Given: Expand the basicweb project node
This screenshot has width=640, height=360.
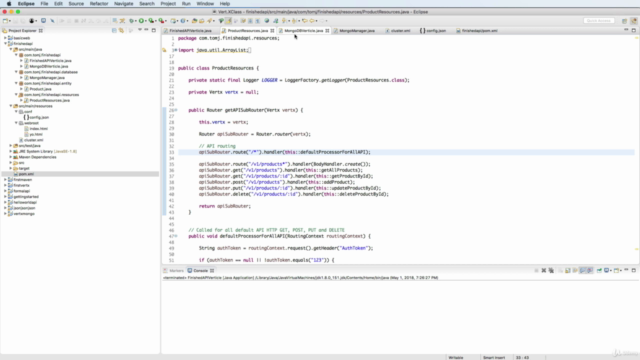Looking at the screenshot, I should tap(5, 38).
